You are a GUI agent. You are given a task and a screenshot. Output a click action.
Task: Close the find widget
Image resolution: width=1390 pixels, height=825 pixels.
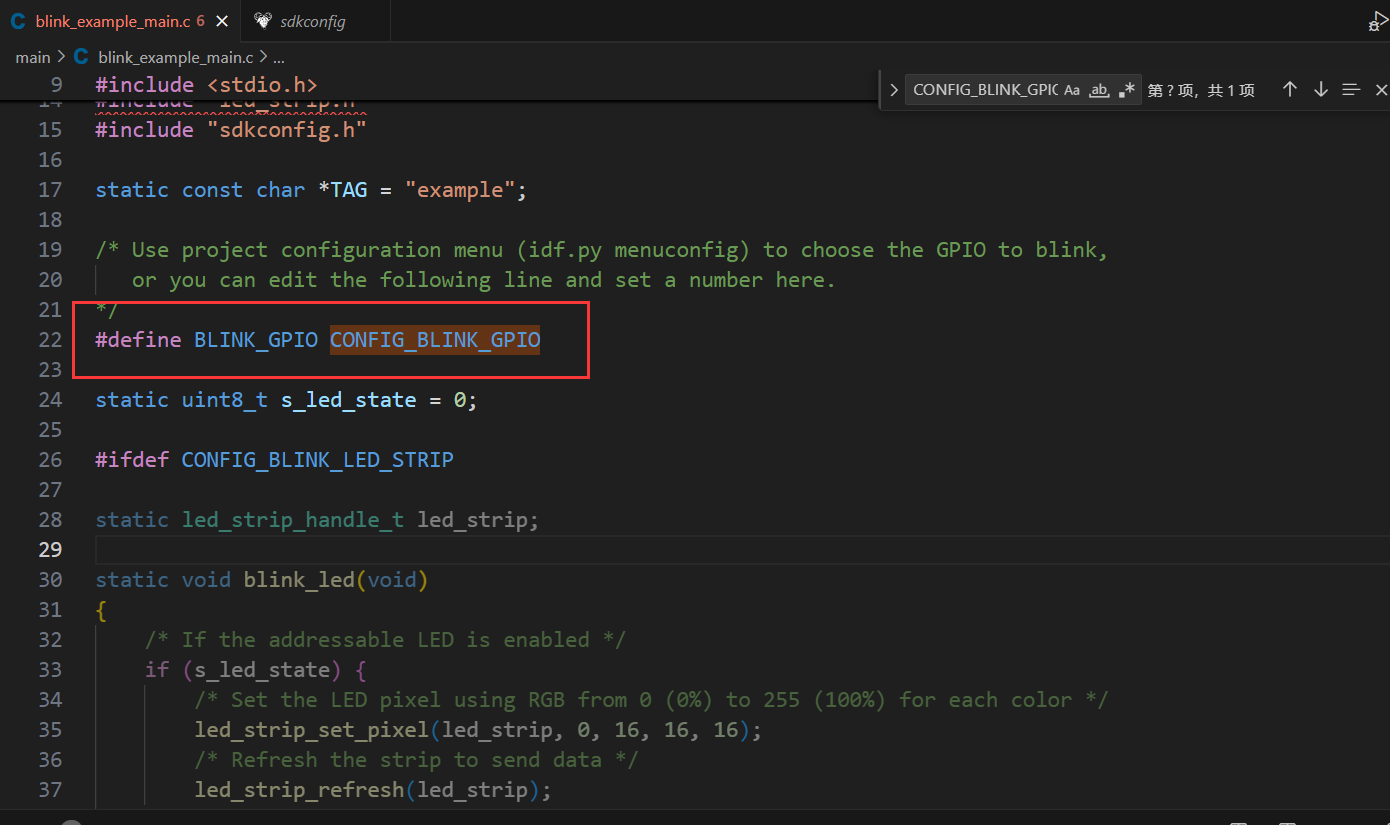1381,90
